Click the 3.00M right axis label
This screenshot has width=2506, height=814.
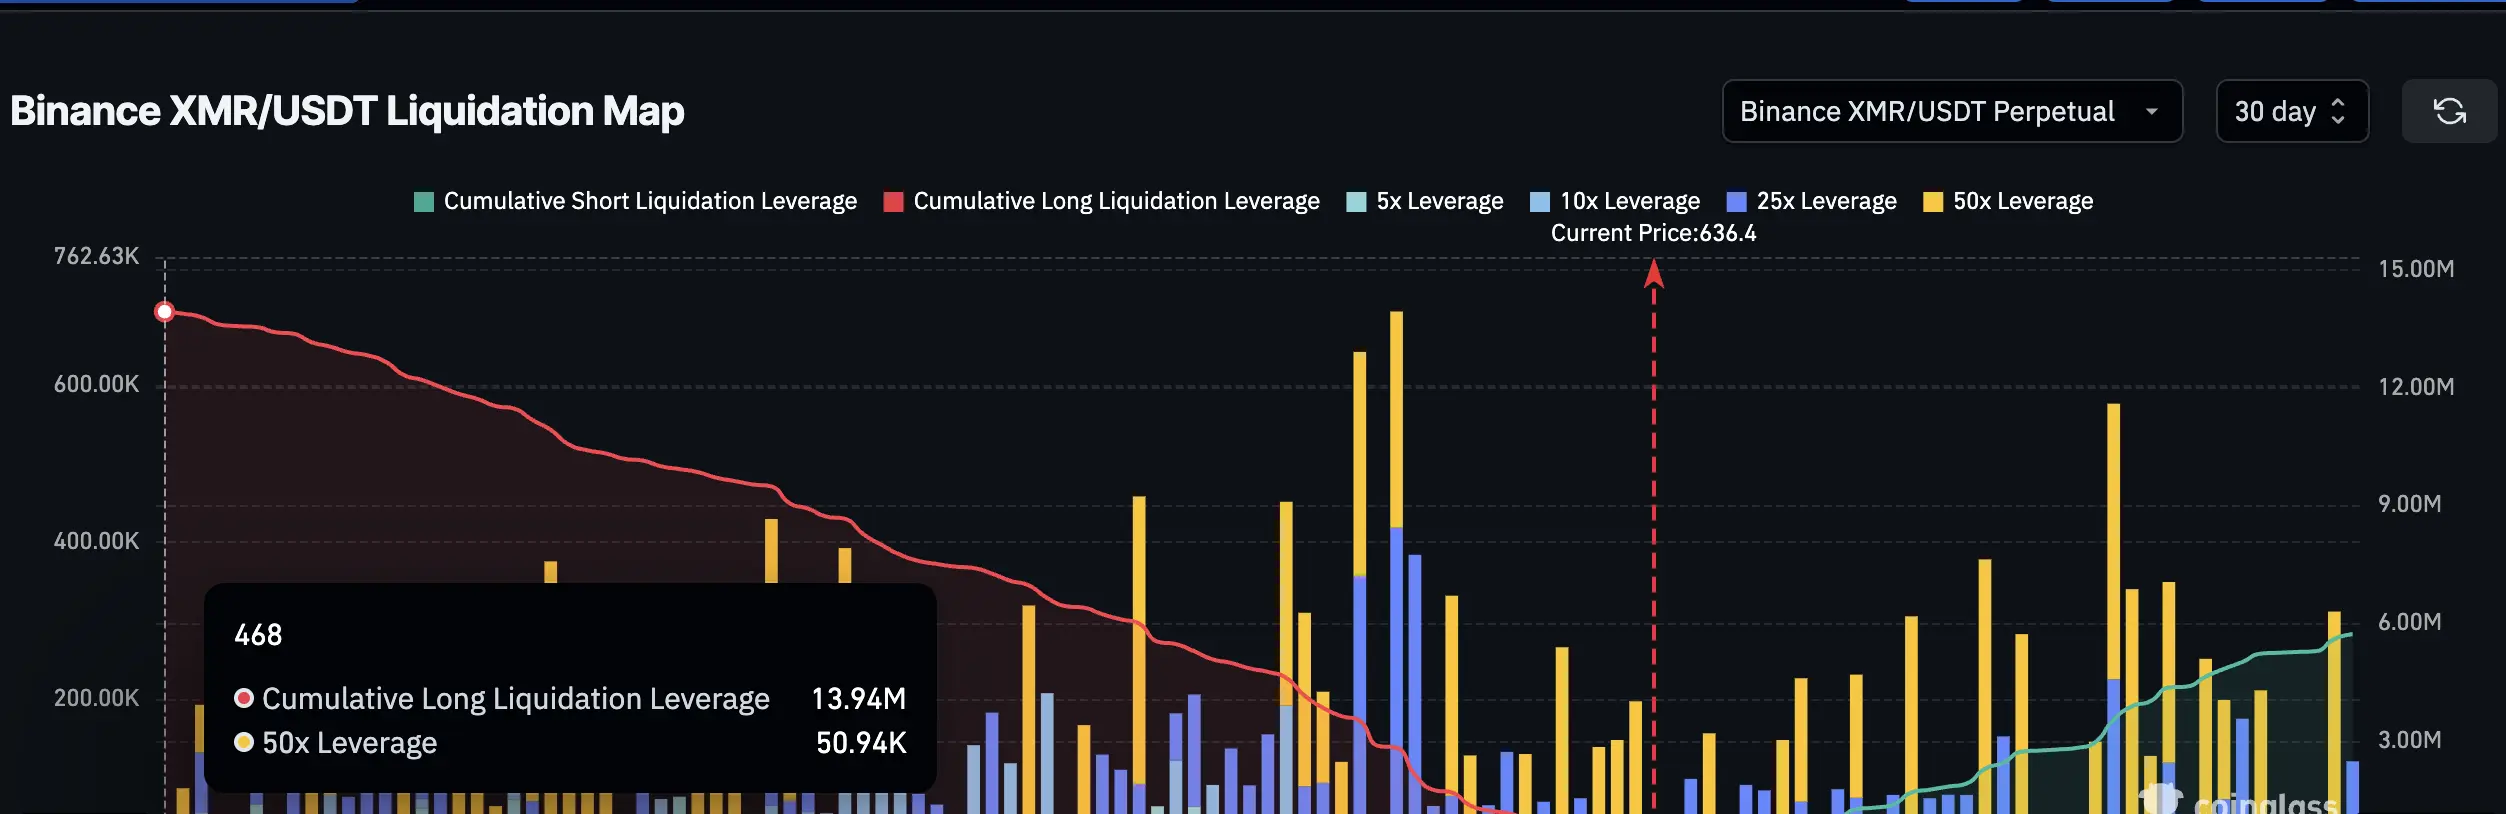pyautogui.click(x=2410, y=740)
